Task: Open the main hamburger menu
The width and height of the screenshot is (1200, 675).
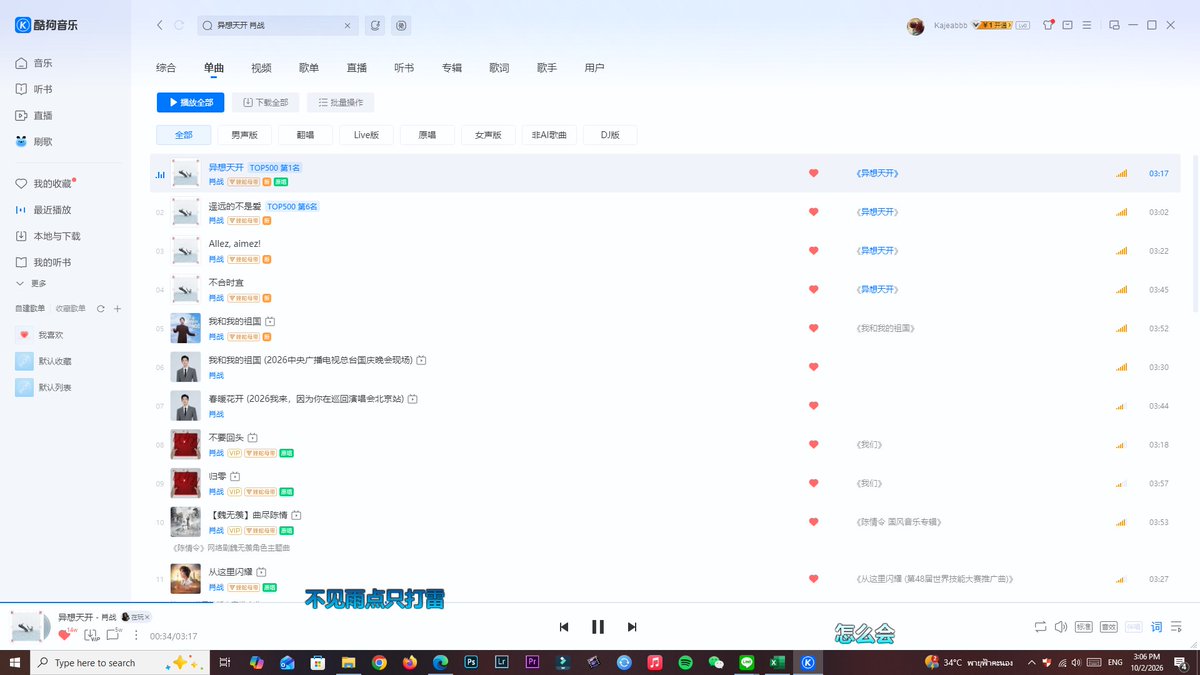Action: point(1087,25)
